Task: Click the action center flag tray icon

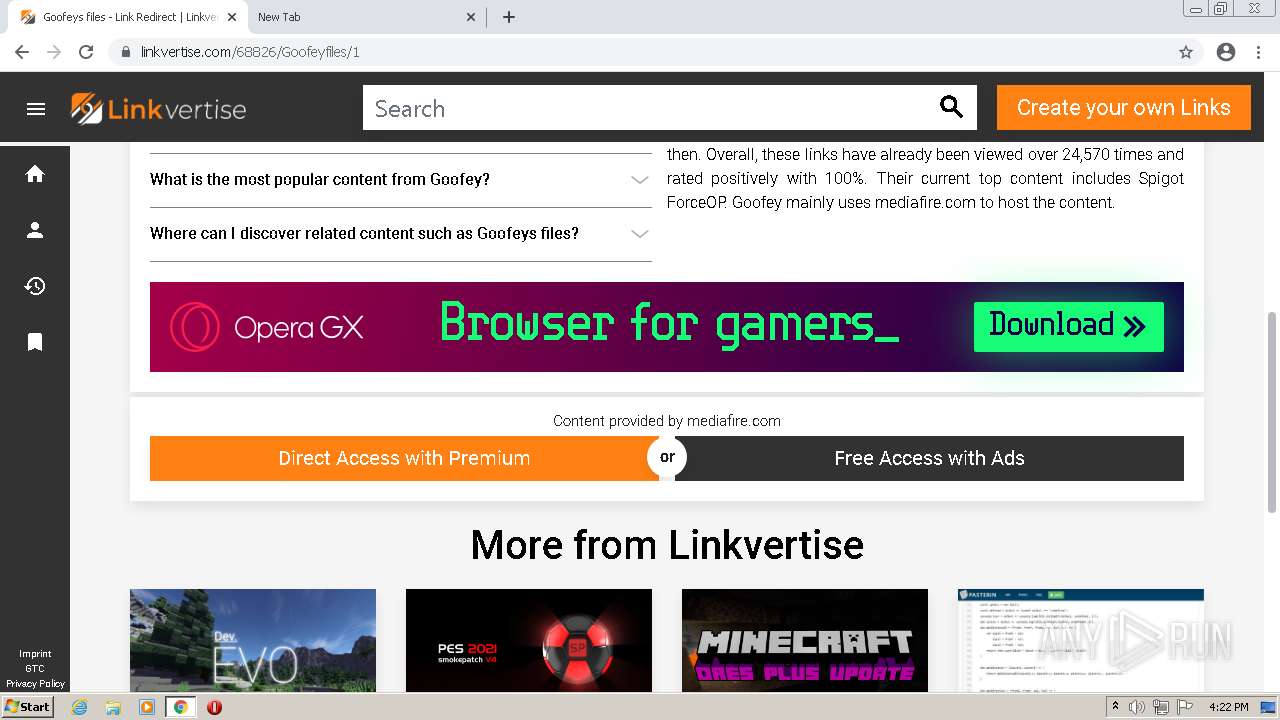Action: [1184, 707]
